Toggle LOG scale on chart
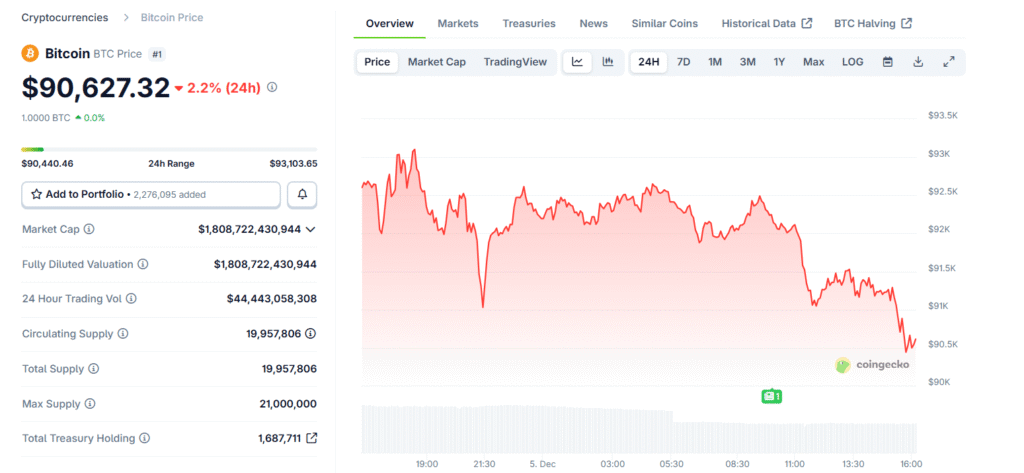Viewport: 1024px width, 473px height. click(x=852, y=62)
